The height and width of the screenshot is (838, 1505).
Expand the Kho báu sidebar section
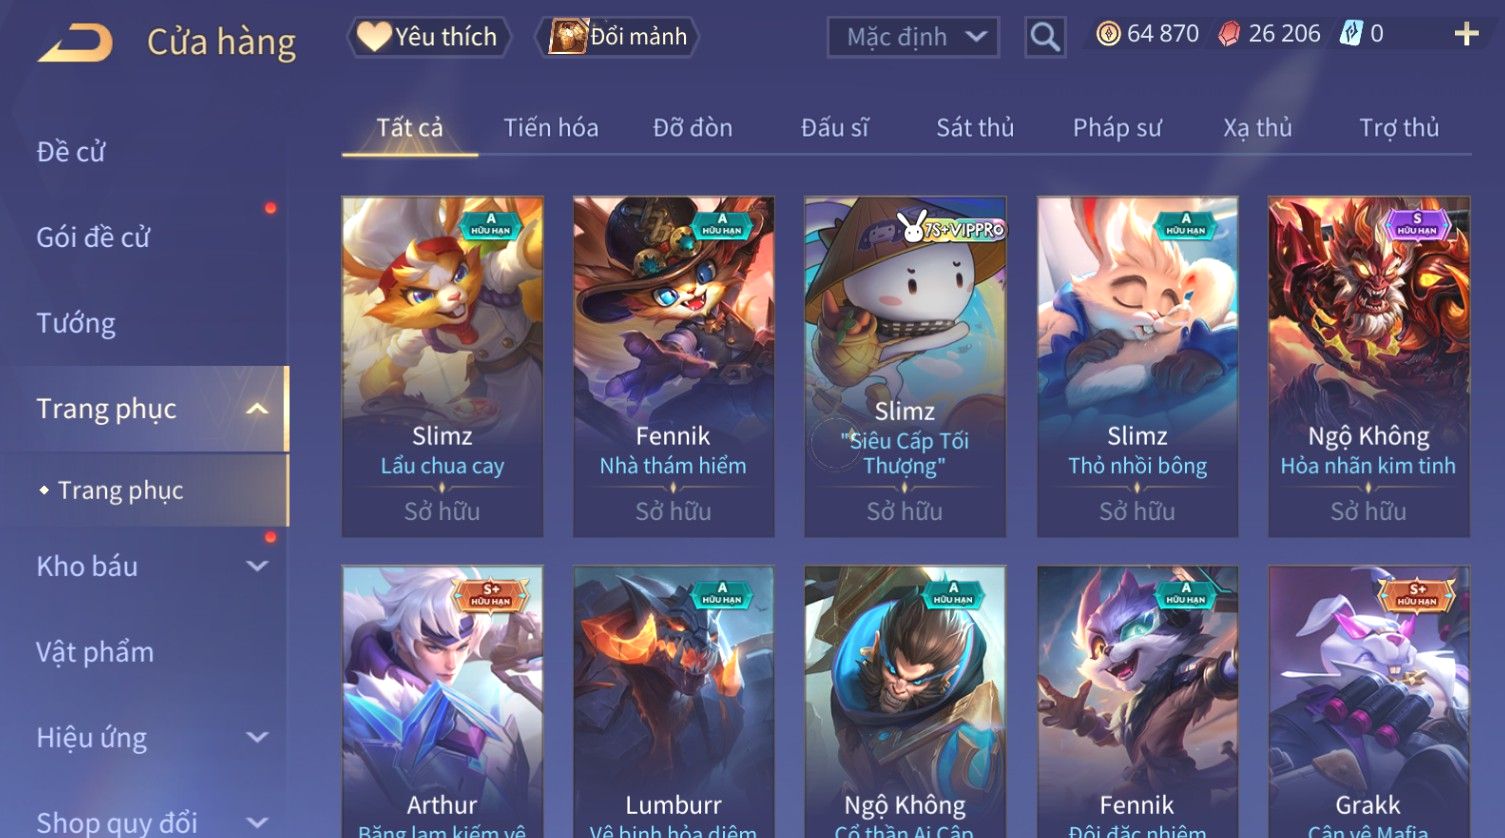coord(257,566)
